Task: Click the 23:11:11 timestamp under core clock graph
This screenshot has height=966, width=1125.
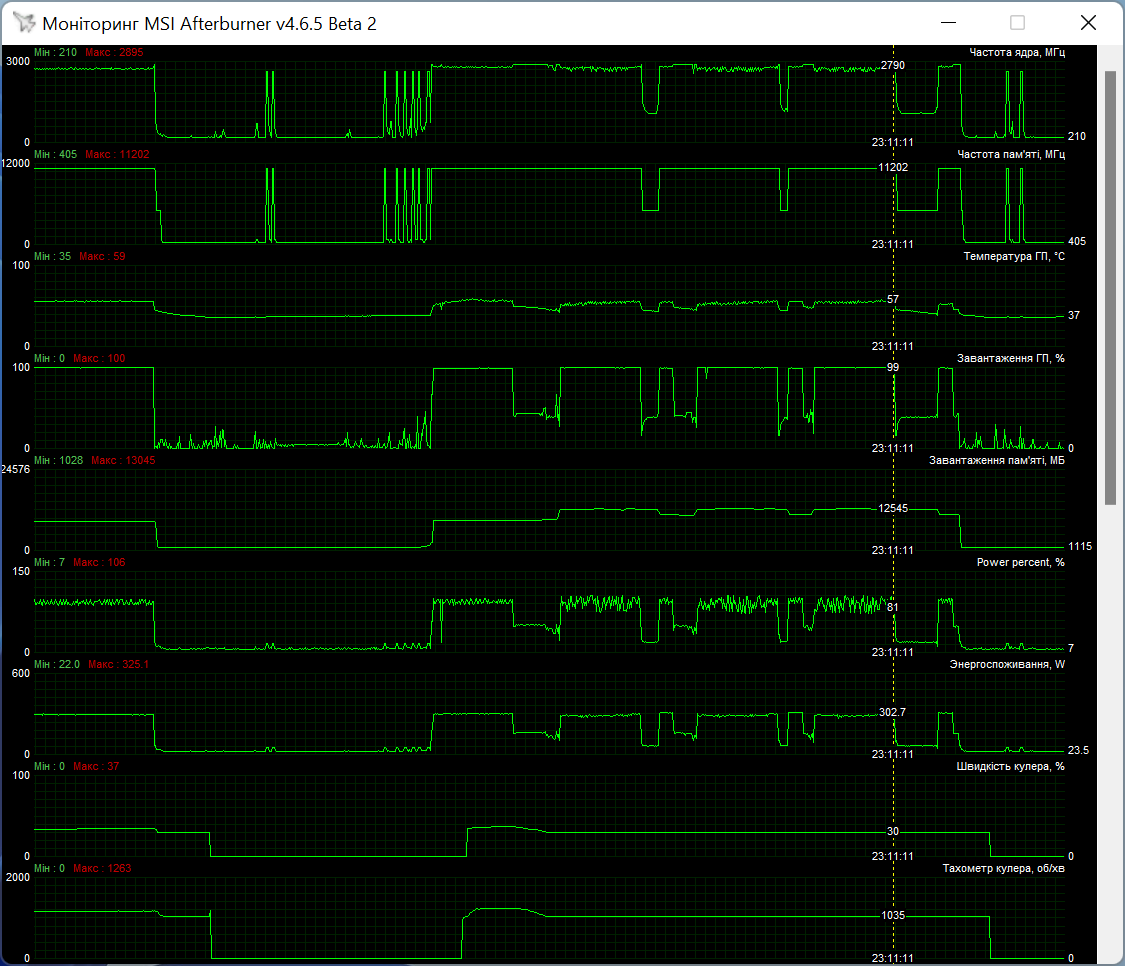Action: tap(893, 142)
